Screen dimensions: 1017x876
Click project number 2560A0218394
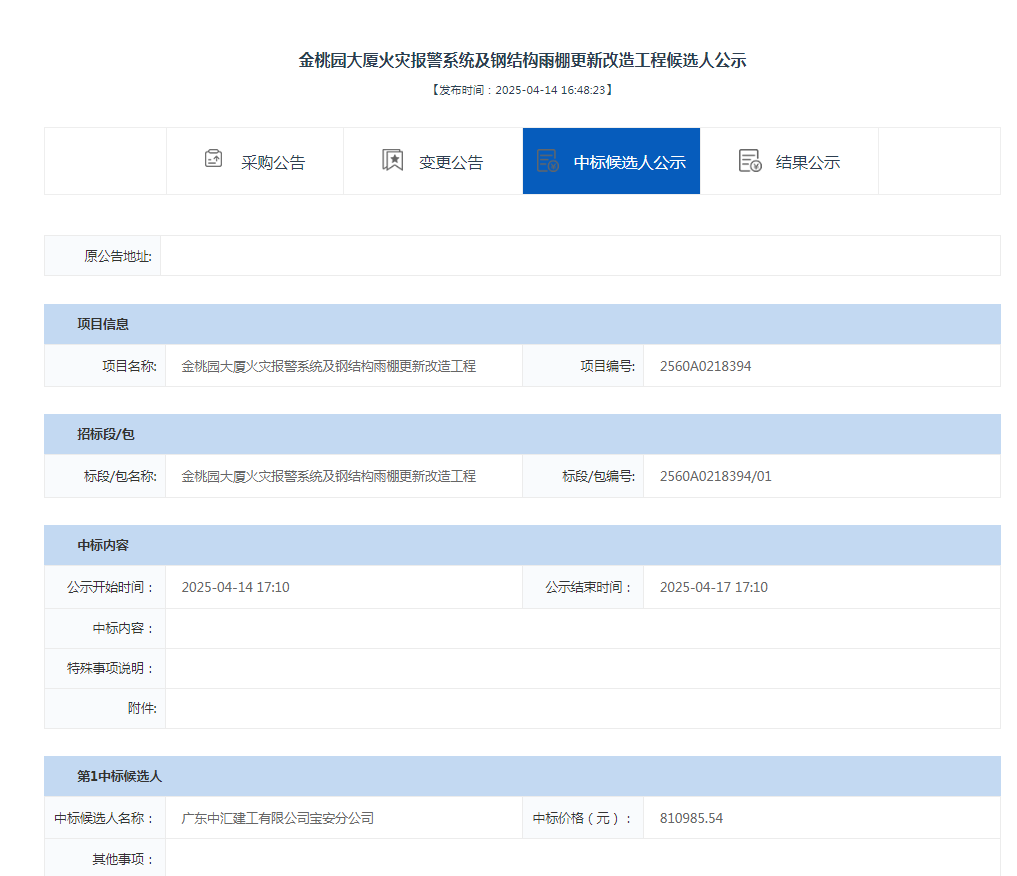[x=706, y=366]
